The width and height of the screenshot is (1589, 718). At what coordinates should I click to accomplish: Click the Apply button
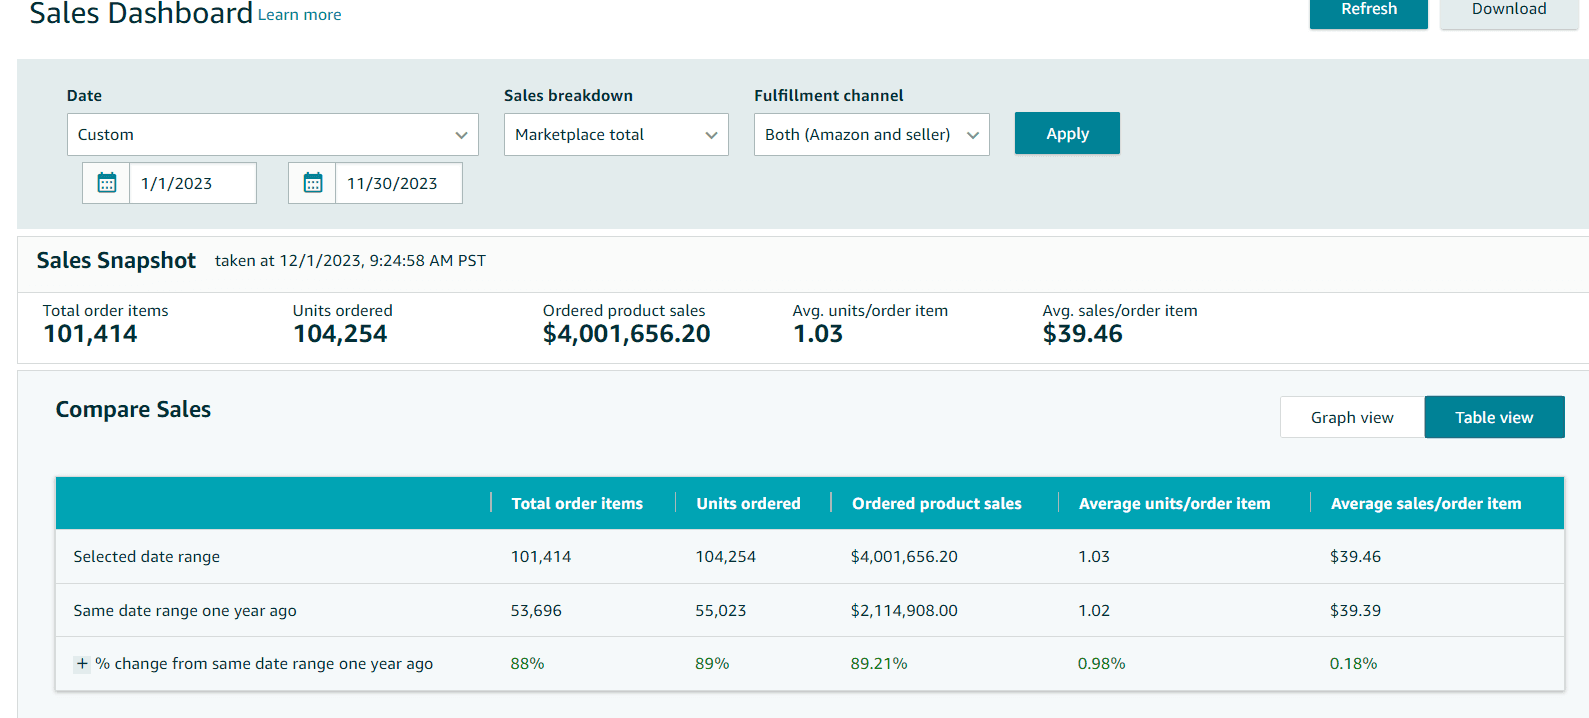[x=1067, y=133]
